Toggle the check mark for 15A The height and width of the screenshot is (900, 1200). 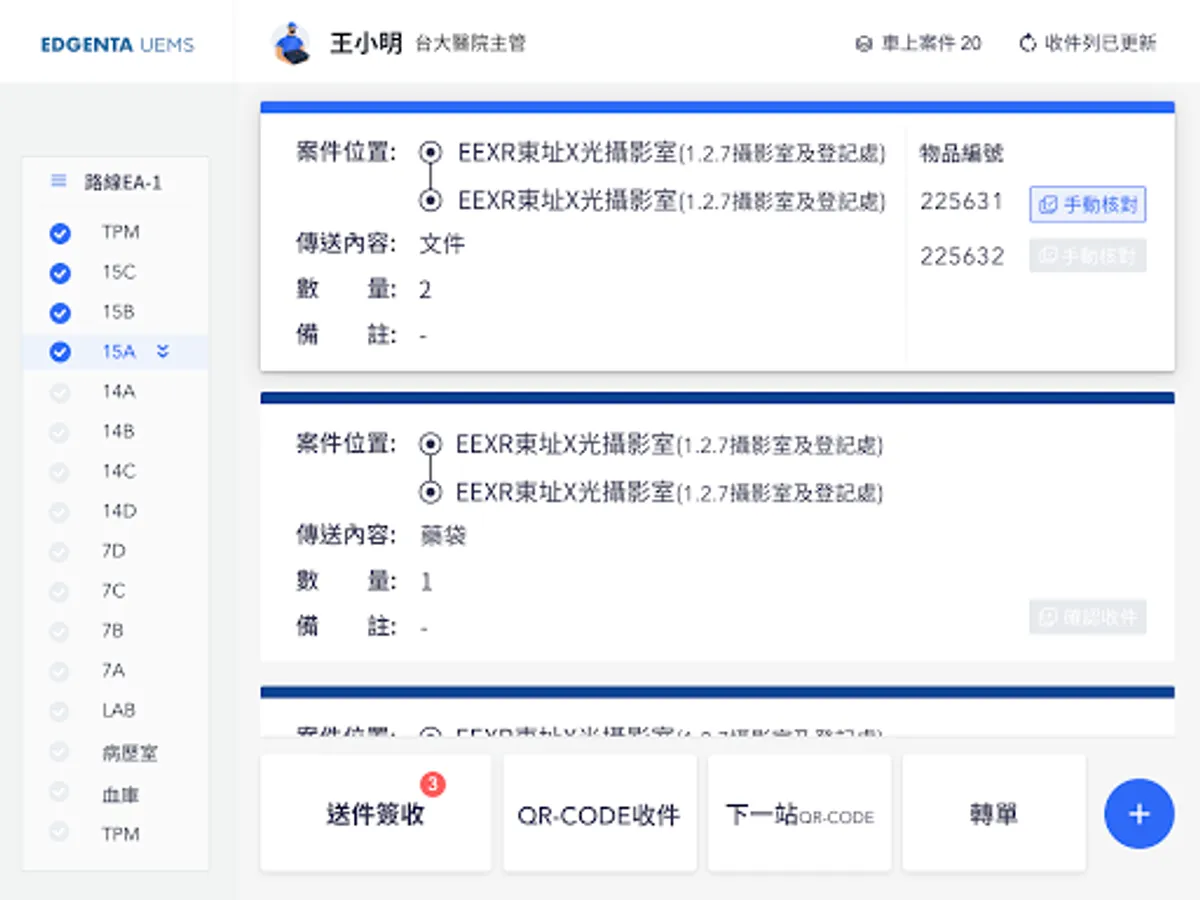point(60,352)
